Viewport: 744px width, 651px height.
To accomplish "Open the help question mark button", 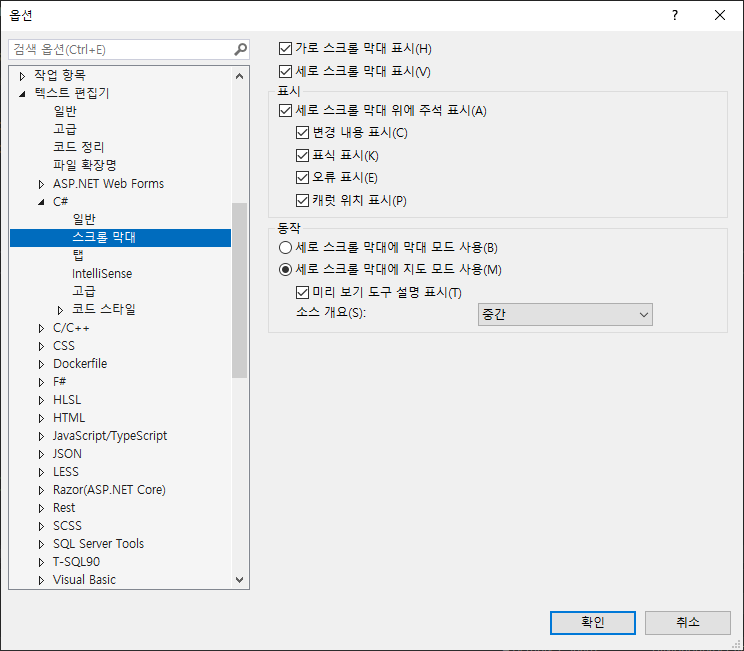I will (675, 15).
